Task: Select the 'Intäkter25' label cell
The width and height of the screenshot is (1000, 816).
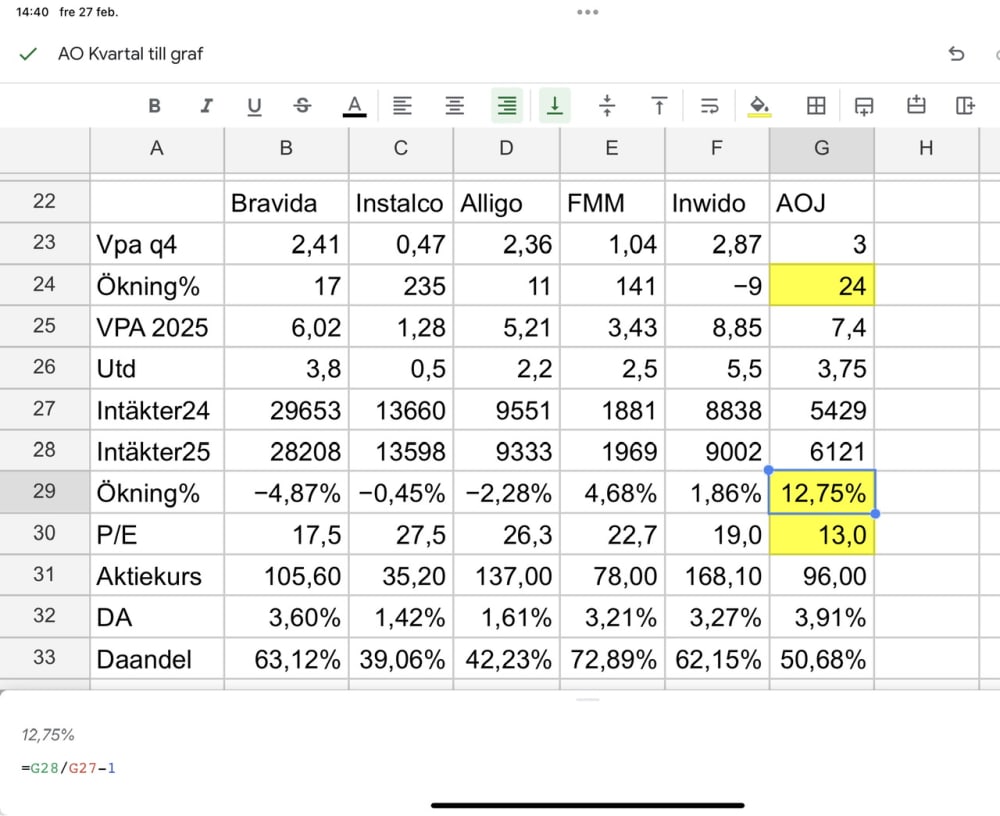Action: [x=157, y=451]
